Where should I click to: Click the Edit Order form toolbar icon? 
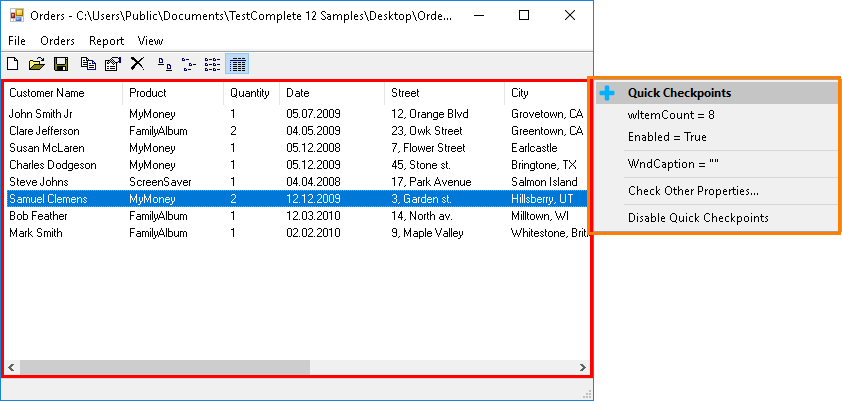113,64
